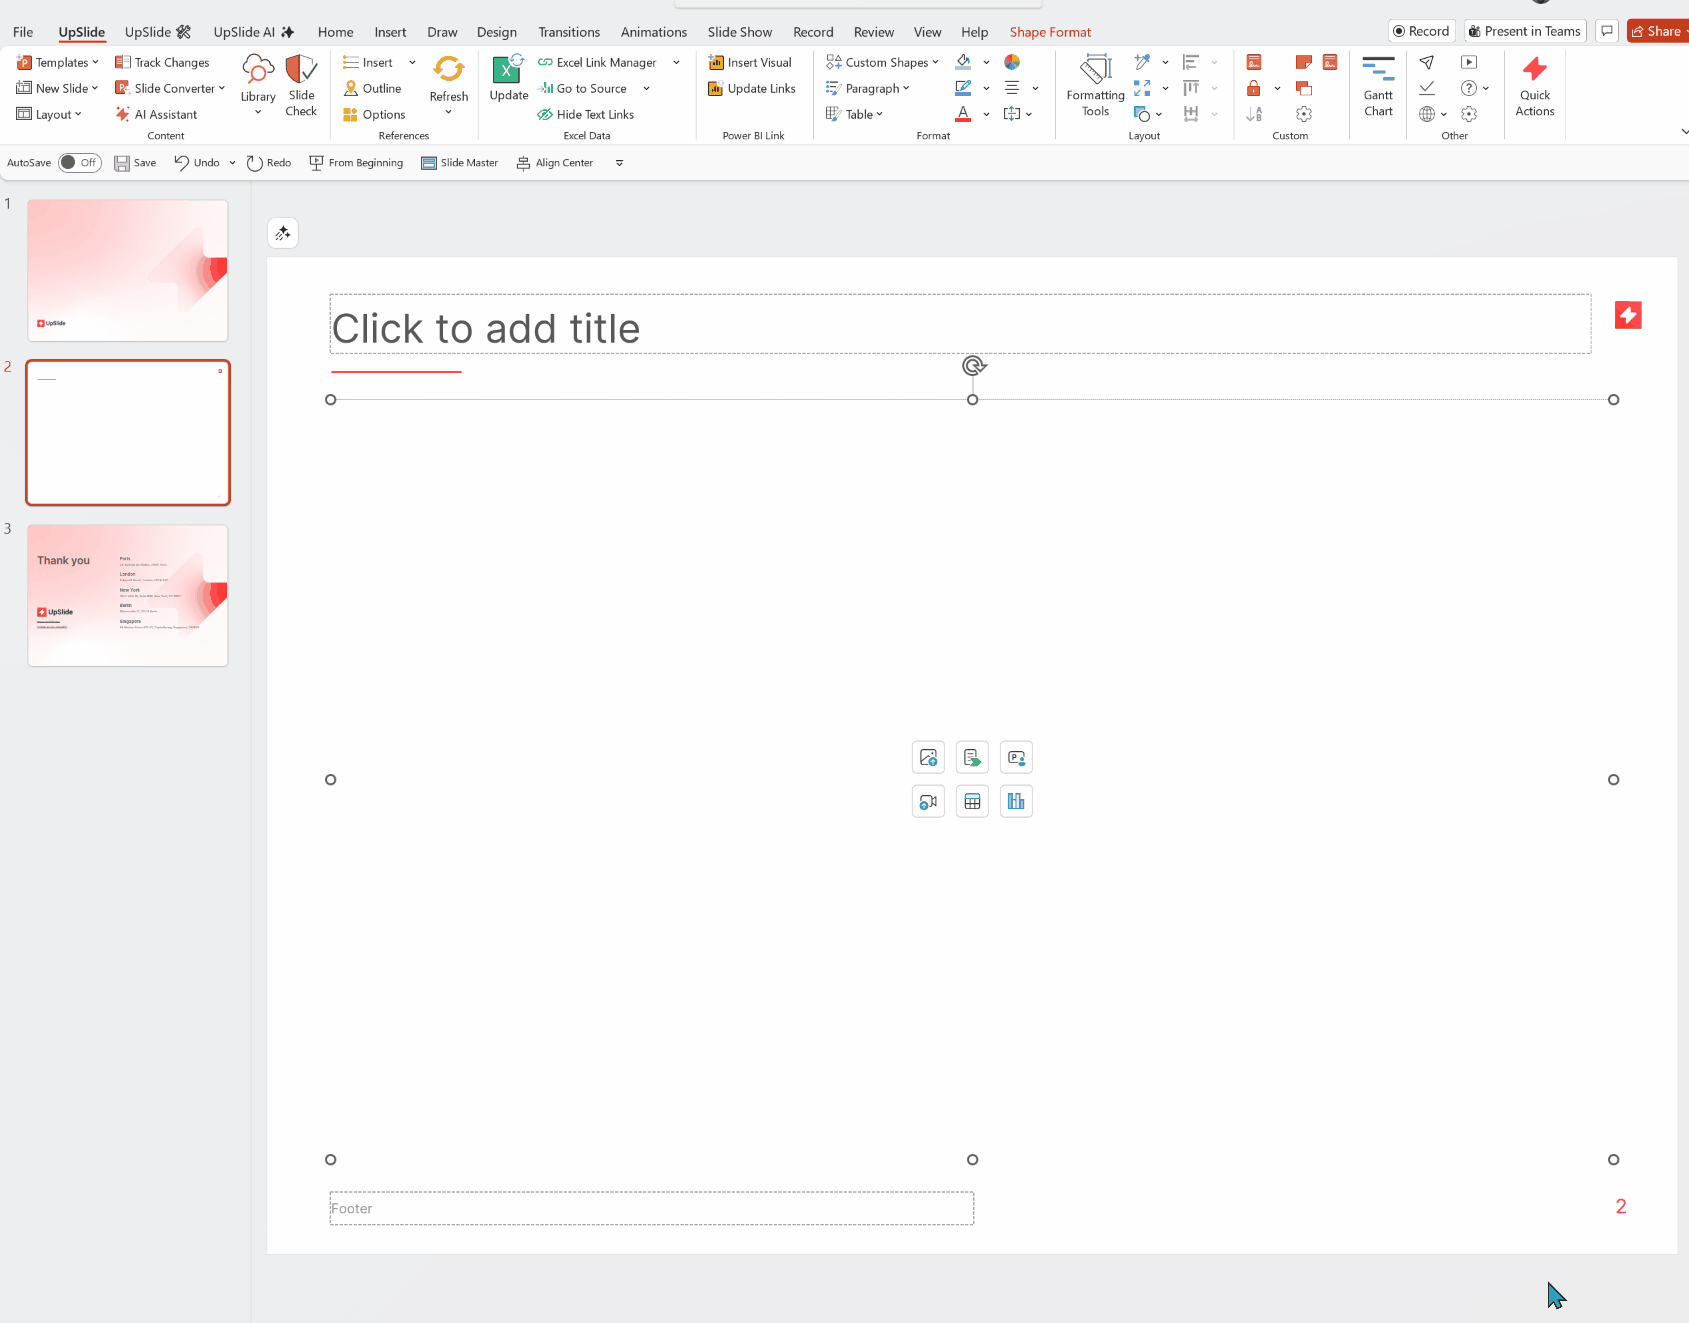Run the Slide Check tool
Image resolution: width=1689 pixels, height=1323 pixels.
pyautogui.click(x=301, y=85)
